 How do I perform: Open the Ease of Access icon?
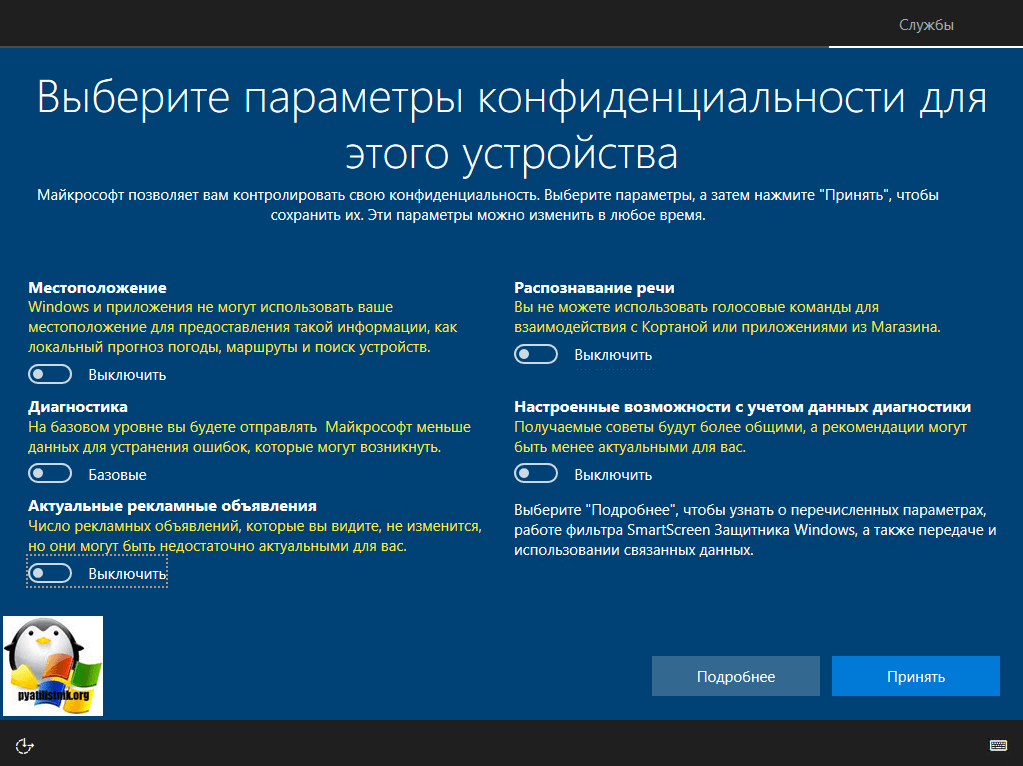pyautogui.click(x=25, y=744)
